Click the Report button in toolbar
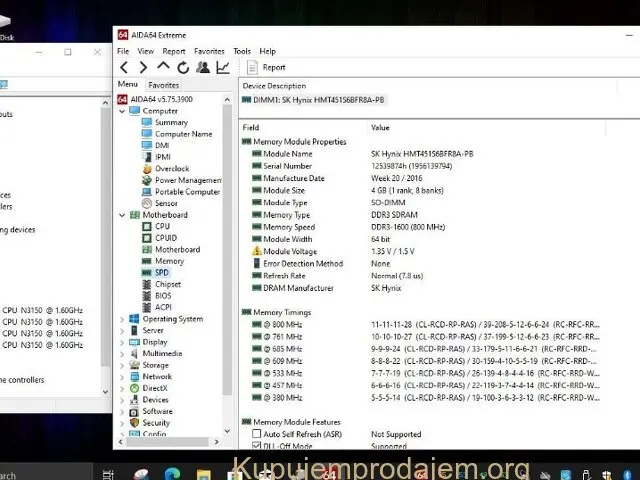The width and height of the screenshot is (640, 480). (265, 67)
